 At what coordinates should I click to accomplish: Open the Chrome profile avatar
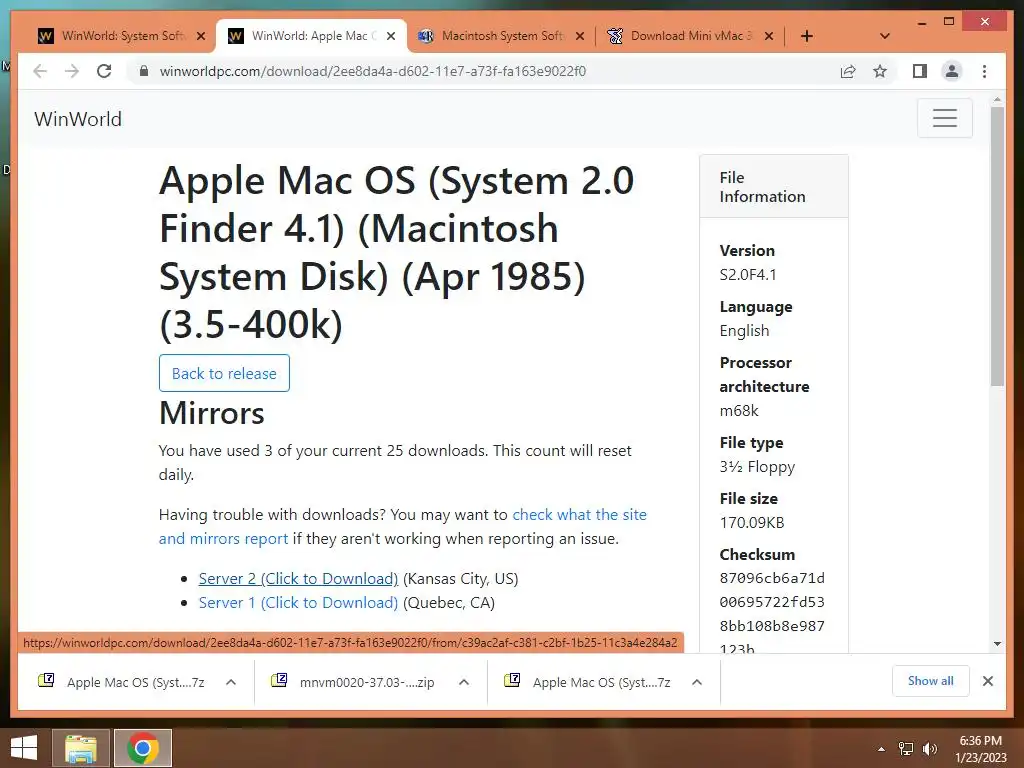pos(952,71)
